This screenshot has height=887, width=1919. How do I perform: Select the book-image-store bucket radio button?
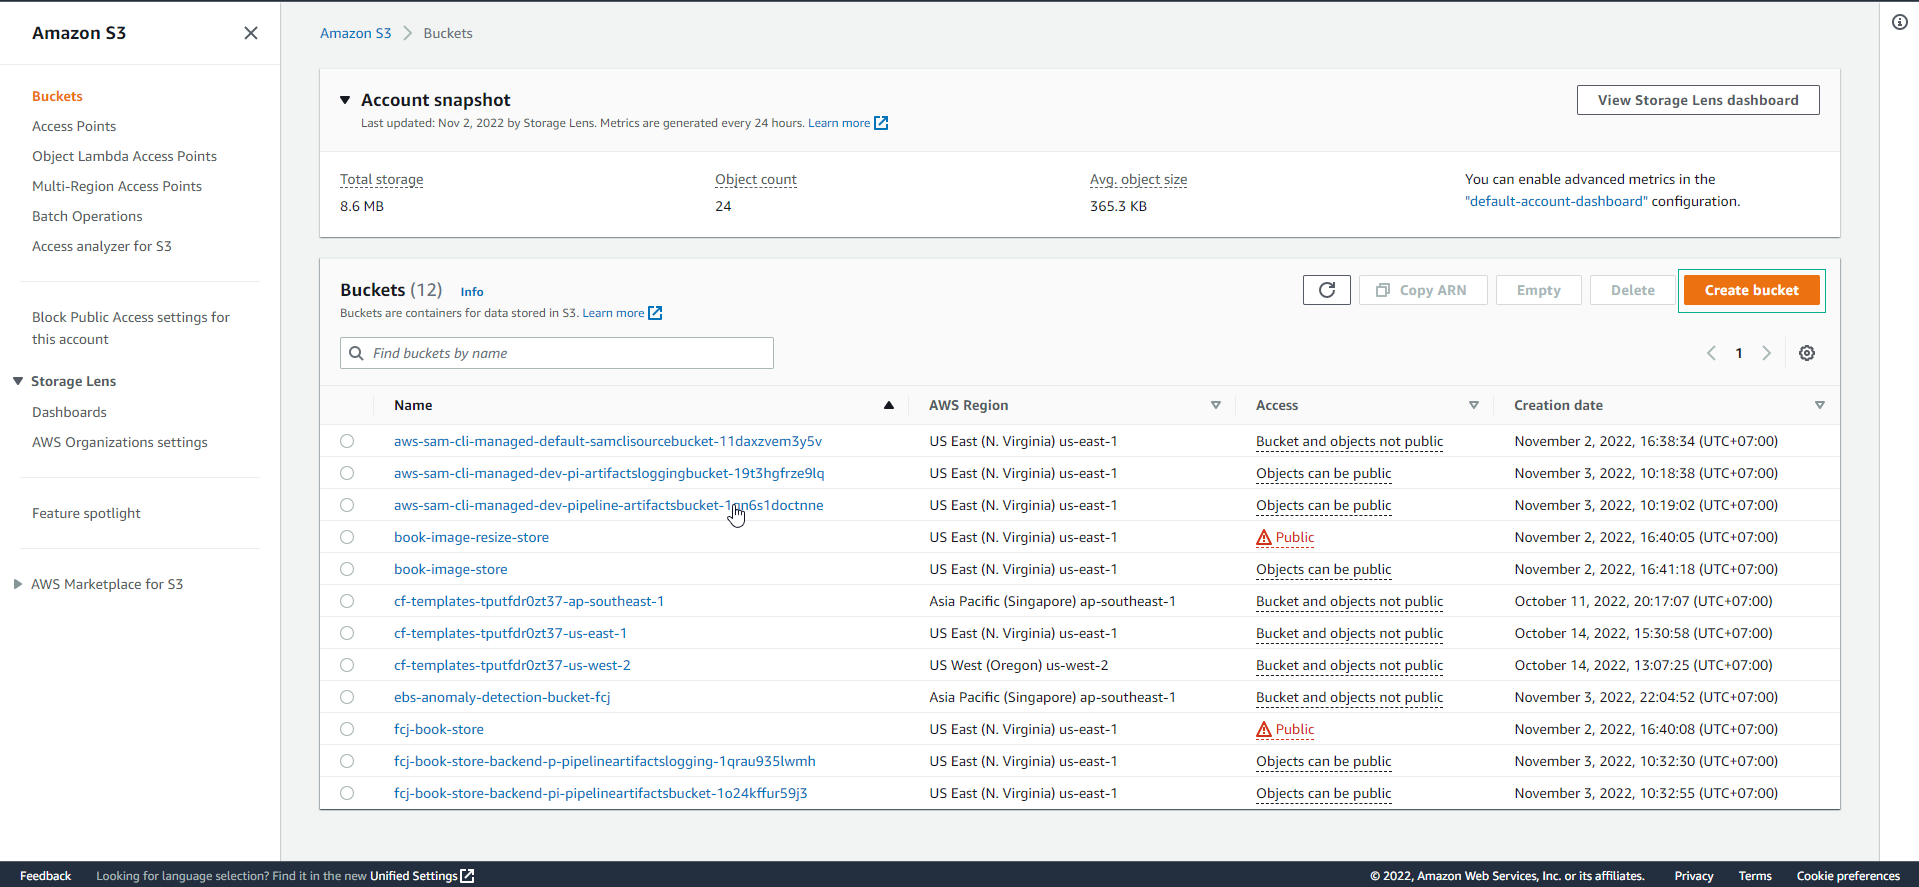click(x=347, y=569)
